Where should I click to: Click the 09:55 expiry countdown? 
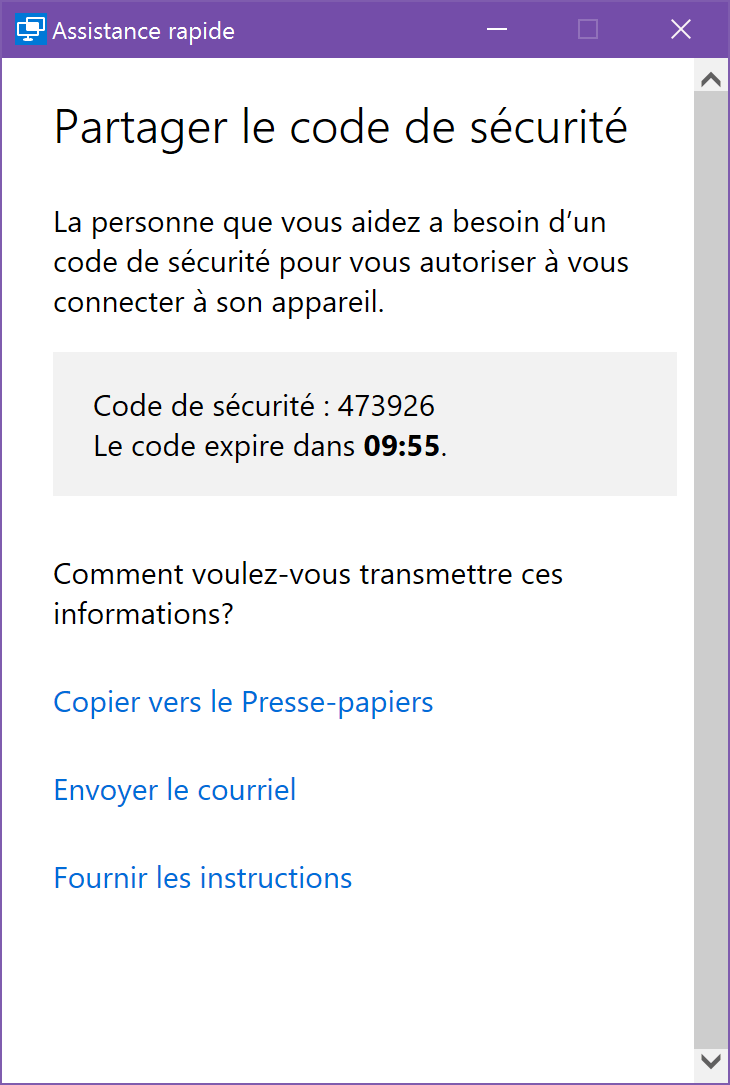click(x=401, y=446)
